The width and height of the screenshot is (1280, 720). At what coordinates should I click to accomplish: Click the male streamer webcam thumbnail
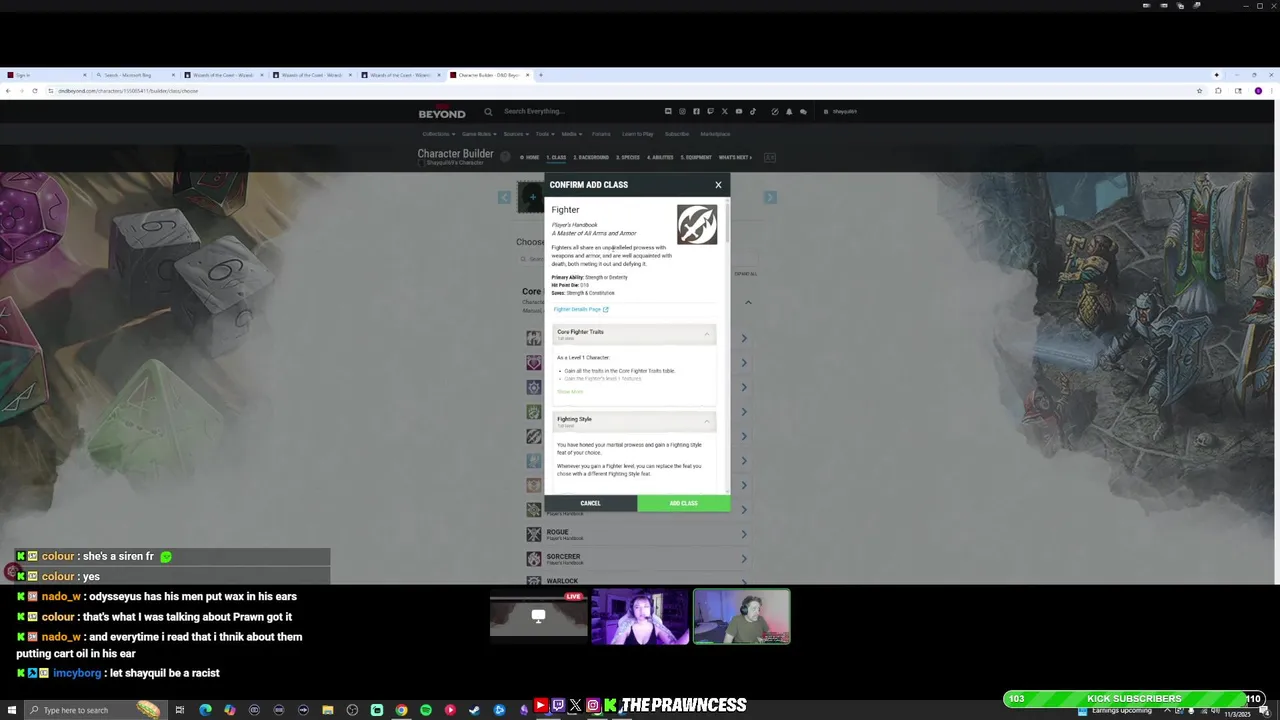pos(742,617)
